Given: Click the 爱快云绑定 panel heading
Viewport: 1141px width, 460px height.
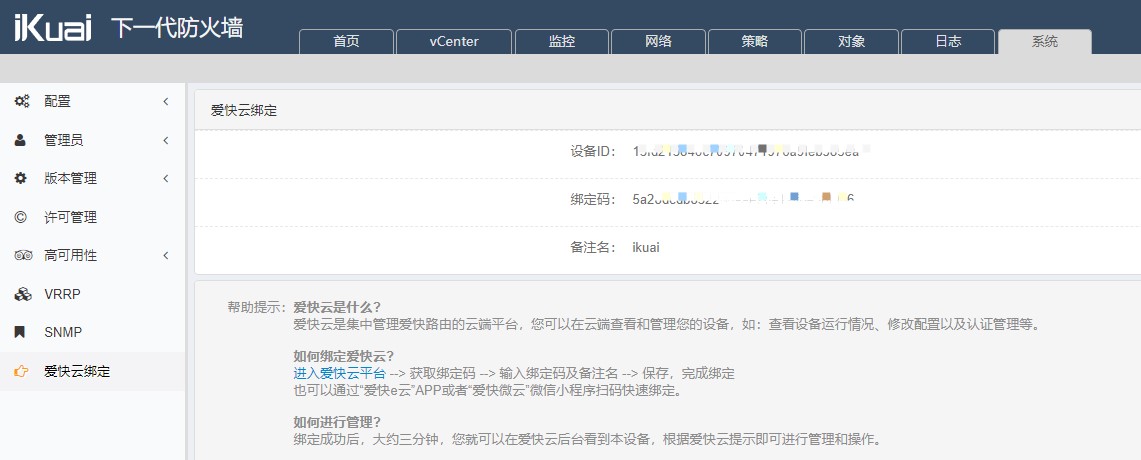Looking at the screenshot, I should [x=244, y=111].
